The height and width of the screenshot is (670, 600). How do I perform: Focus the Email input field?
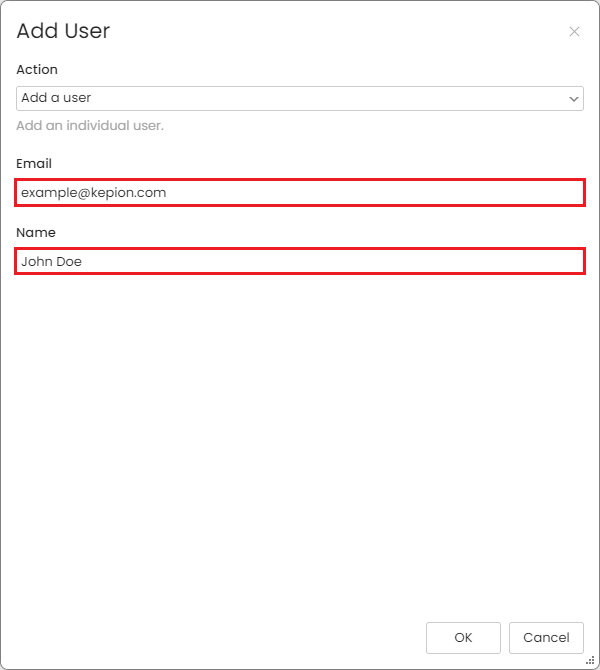click(x=300, y=193)
